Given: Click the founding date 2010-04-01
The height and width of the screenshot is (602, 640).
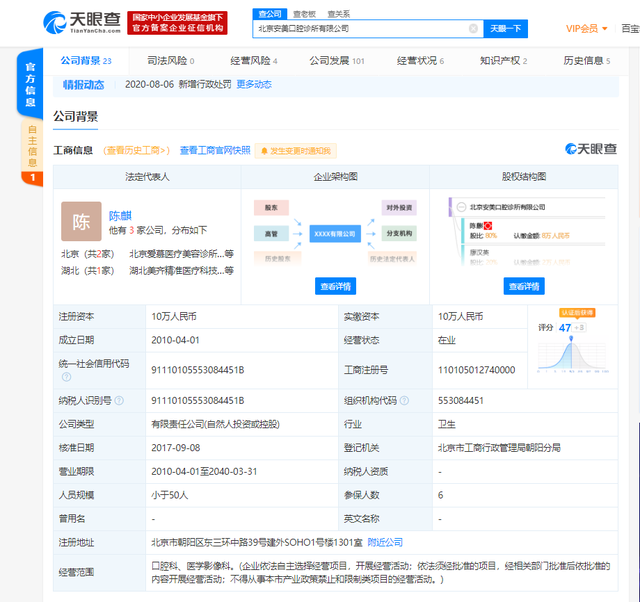Looking at the screenshot, I should tap(175, 340).
